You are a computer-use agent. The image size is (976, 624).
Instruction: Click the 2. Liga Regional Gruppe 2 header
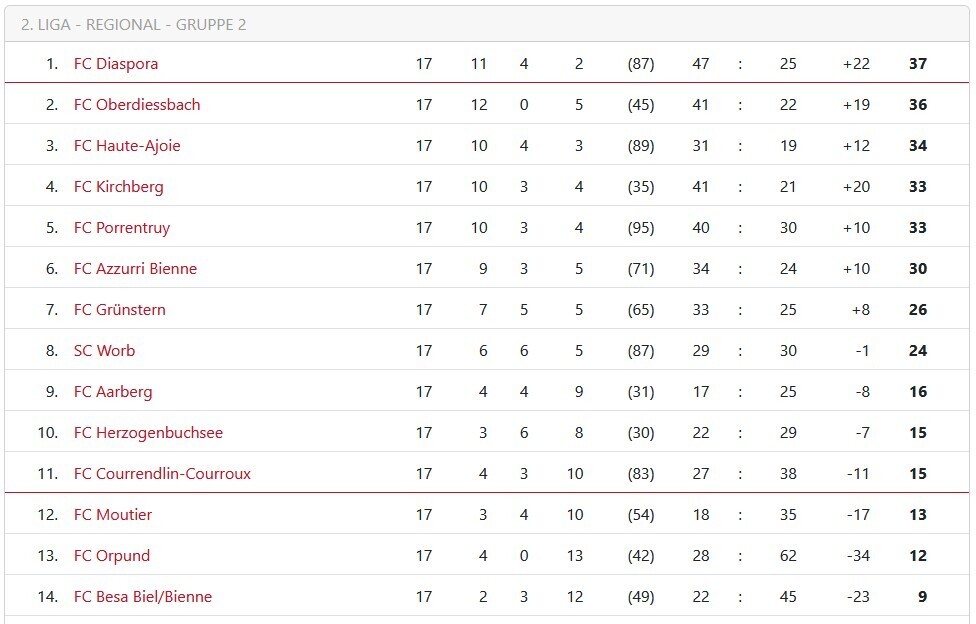134,25
